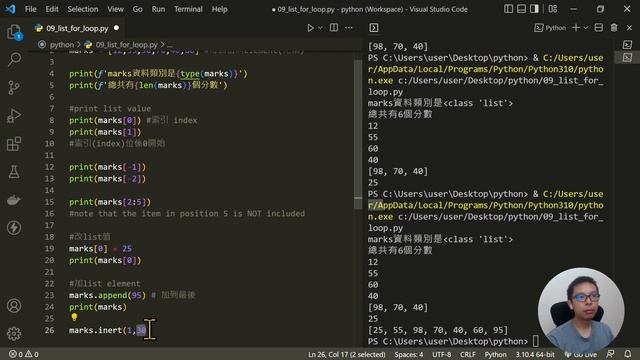Toggle terminal panel maximize arrow icon

coord(373,28)
